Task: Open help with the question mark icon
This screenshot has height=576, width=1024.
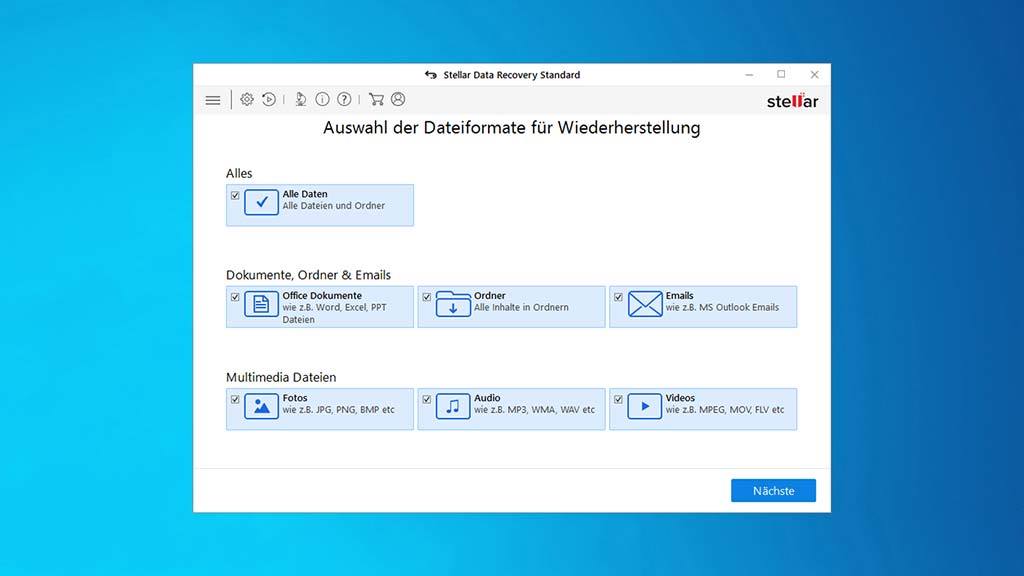Action: tap(344, 99)
